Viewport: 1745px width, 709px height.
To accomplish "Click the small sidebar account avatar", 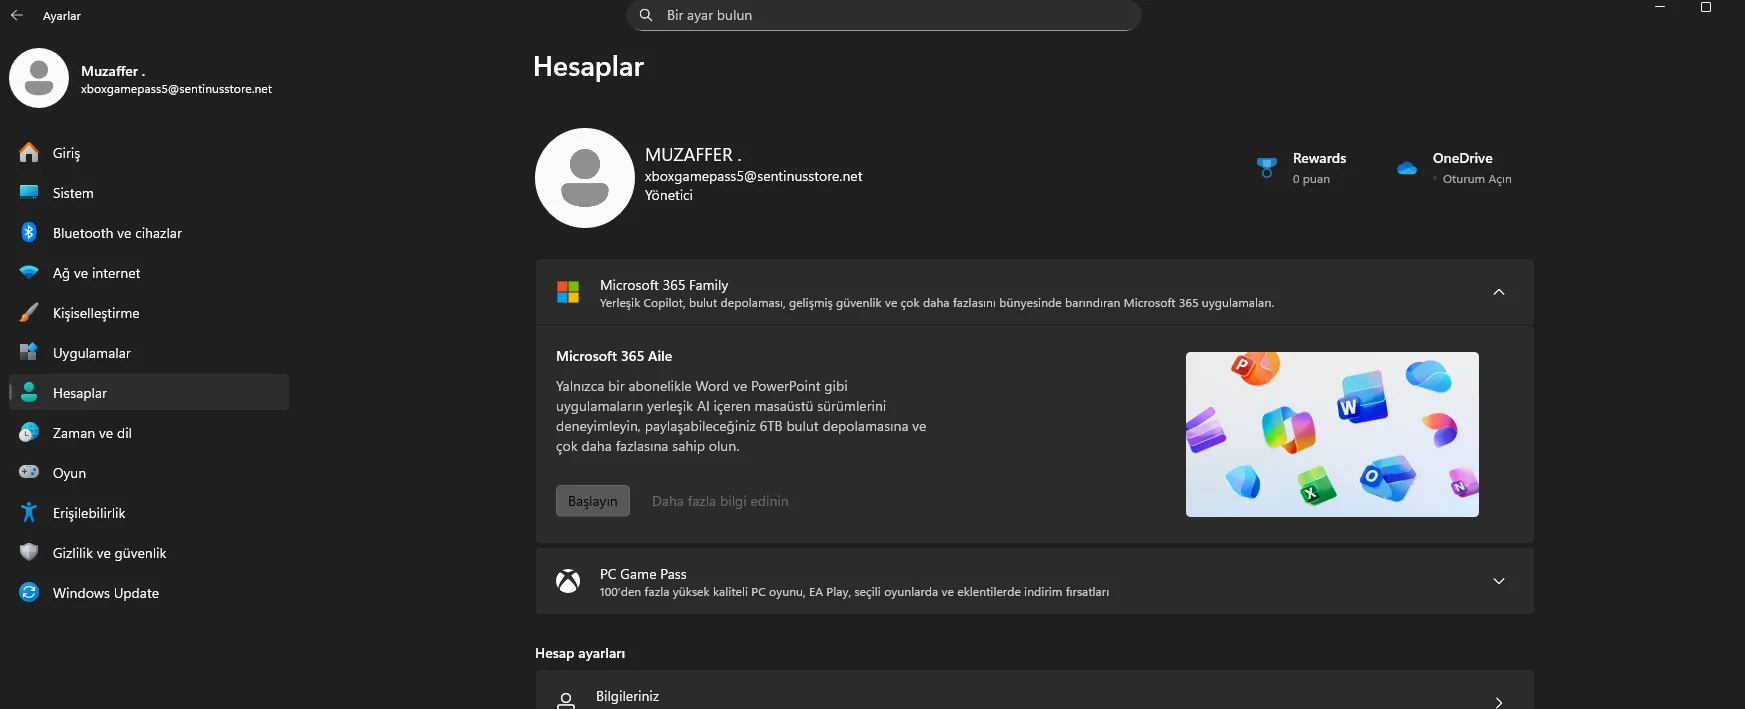I will tap(39, 78).
